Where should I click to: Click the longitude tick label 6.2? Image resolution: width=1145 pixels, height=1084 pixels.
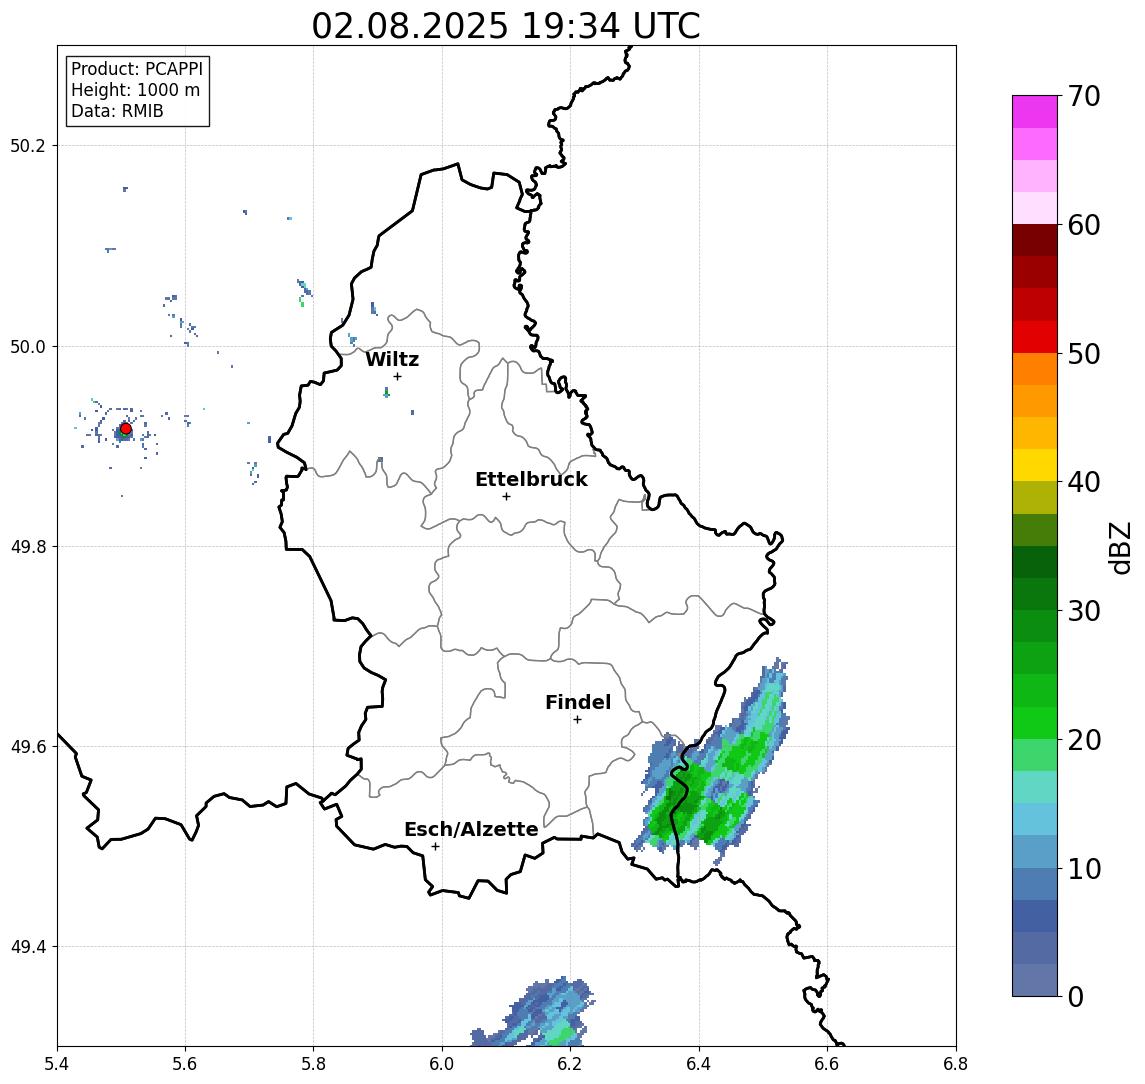pyautogui.click(x=570, y=1064)
